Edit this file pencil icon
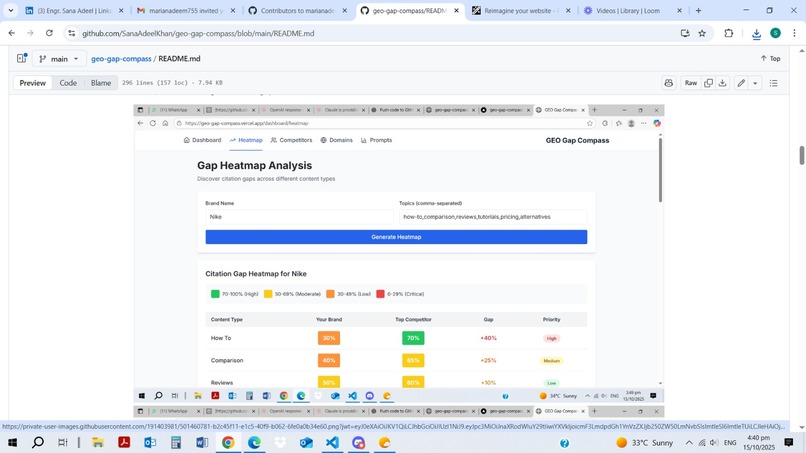 pos(741,83)
